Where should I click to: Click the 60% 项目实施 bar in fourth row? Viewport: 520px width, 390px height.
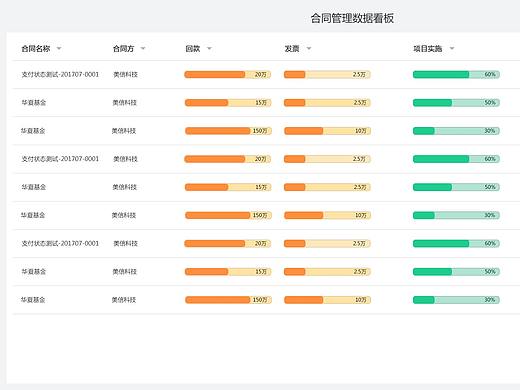456,159
